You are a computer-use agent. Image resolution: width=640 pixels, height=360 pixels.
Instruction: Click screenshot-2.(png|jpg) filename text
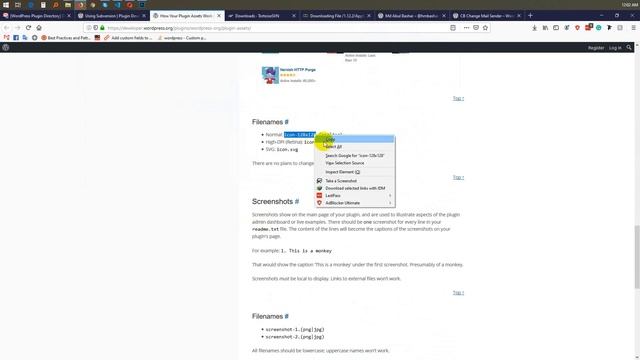(295, 337)
